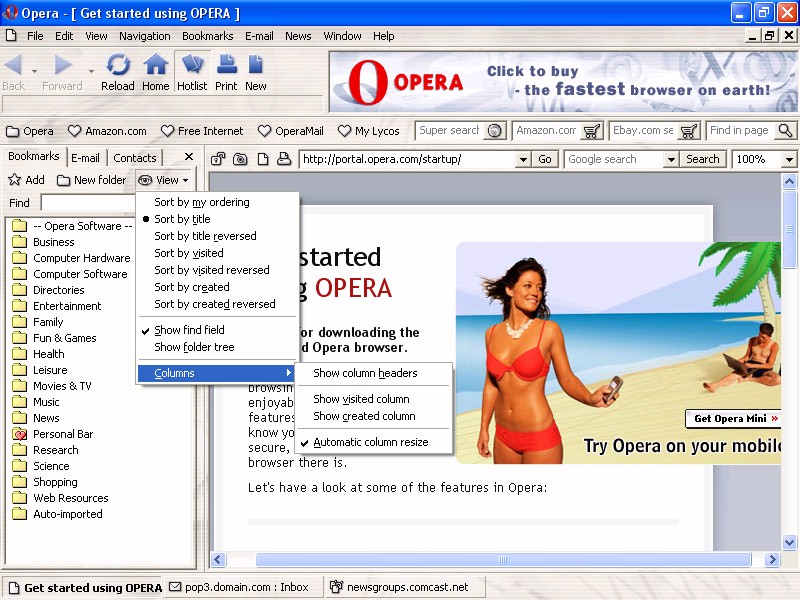Screen dimensions: 800x600
Task: Click the horizontal scrollbar thumb
Action: click(503, 560)
